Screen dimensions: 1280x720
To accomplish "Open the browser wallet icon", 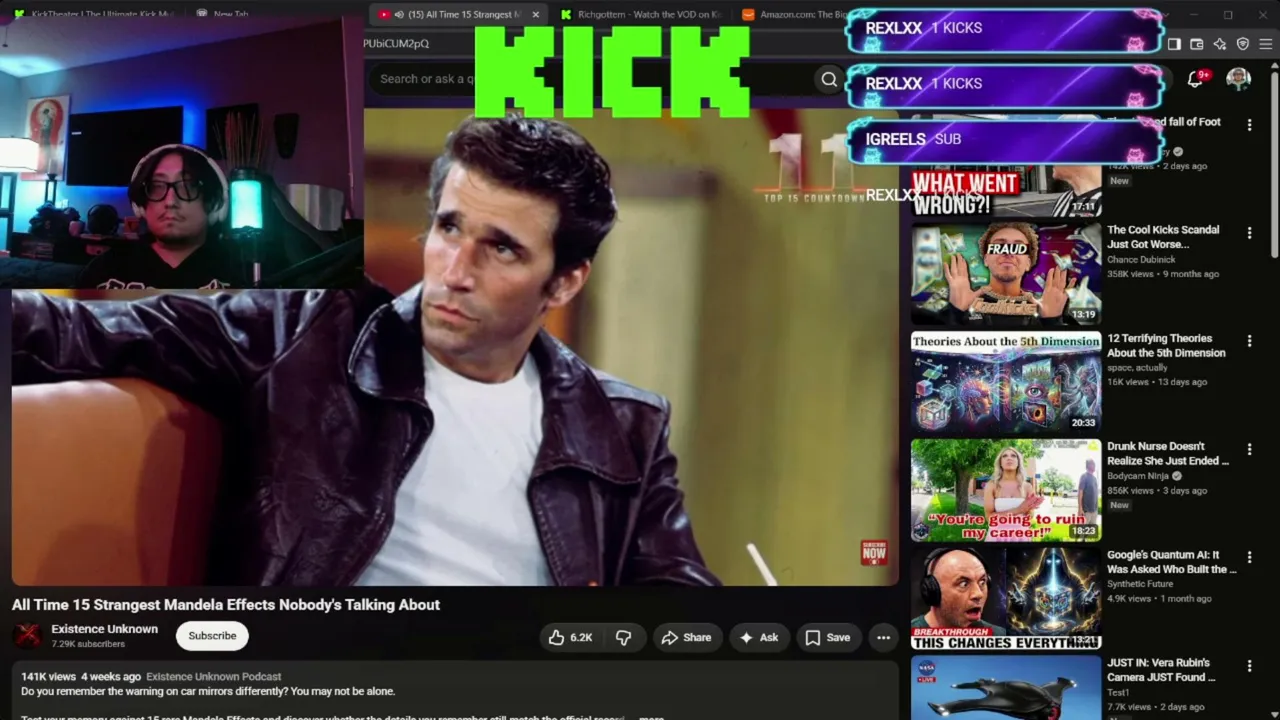I will [x=1197, y=44].
